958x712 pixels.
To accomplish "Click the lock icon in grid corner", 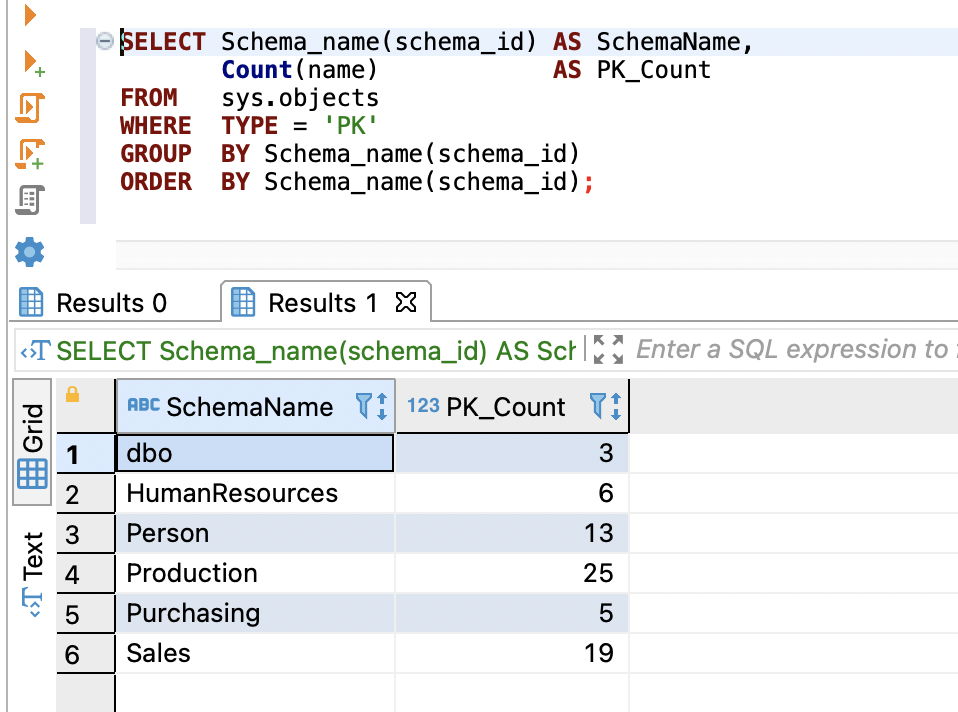I will 72,395.
